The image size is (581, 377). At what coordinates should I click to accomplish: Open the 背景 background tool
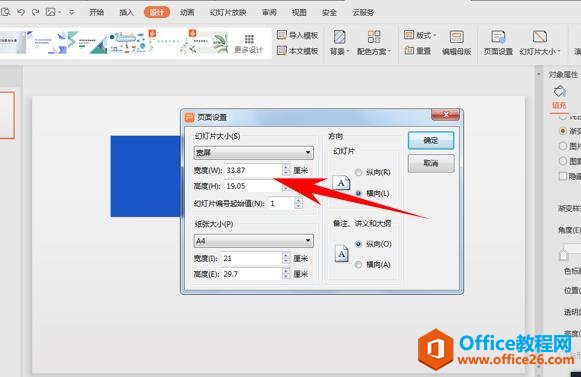[x=339, y=37]
